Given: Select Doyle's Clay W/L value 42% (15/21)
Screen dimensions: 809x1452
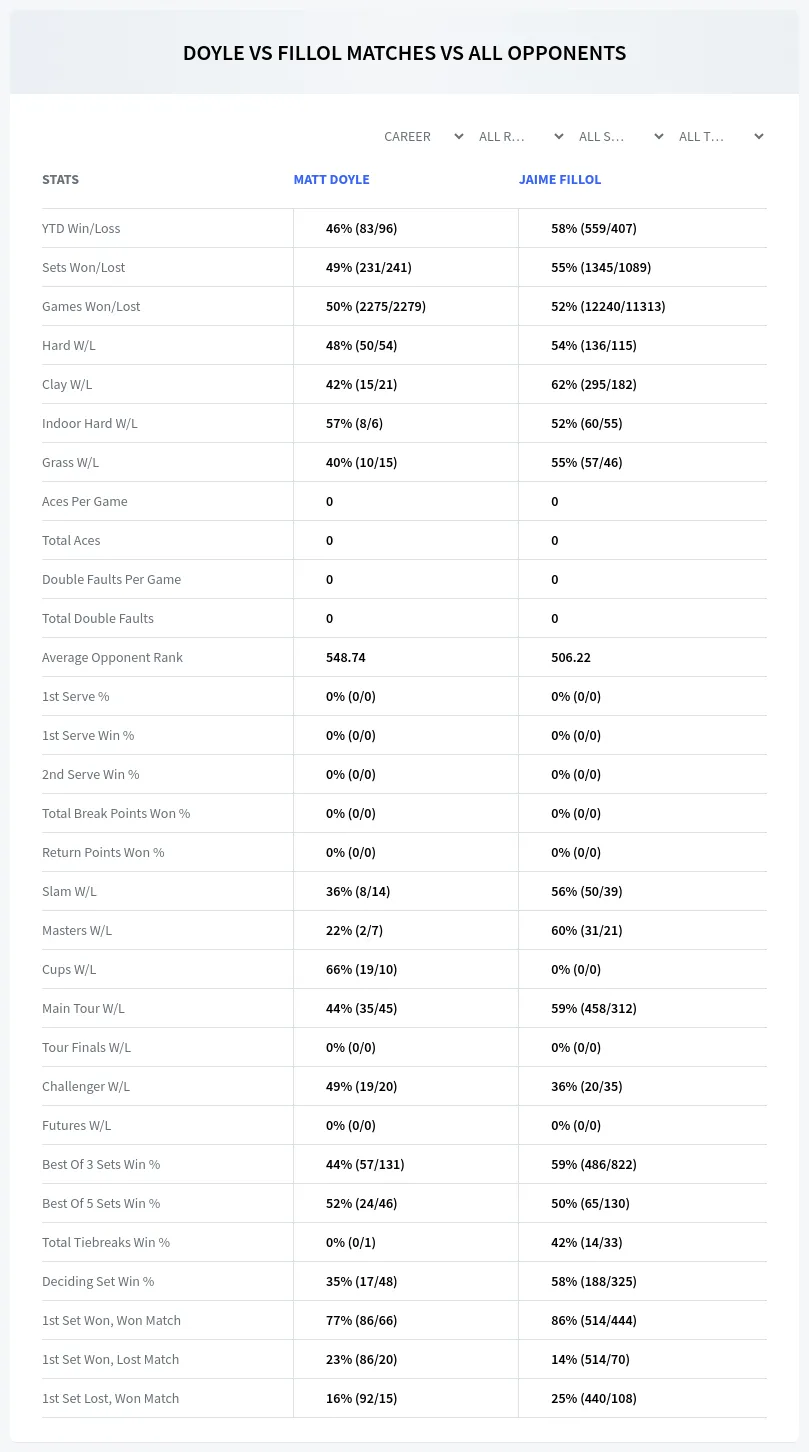Looking at the screenshot, I should pos(363,384).
